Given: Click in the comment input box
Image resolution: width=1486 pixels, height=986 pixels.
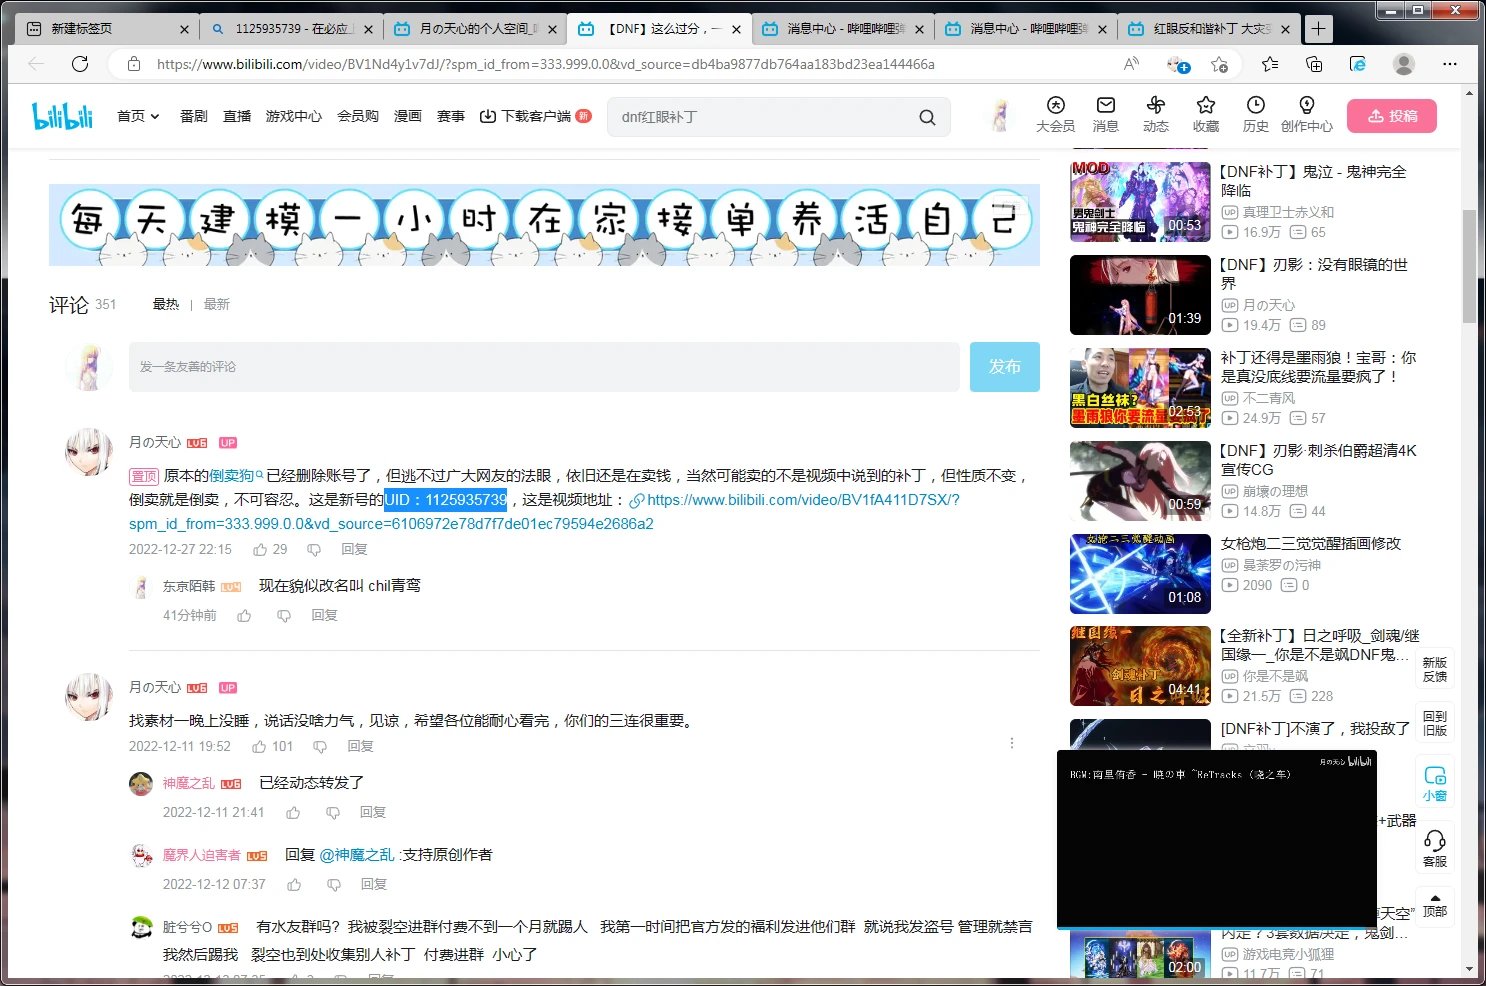Looking at the screenshot, I should (544, 367).
